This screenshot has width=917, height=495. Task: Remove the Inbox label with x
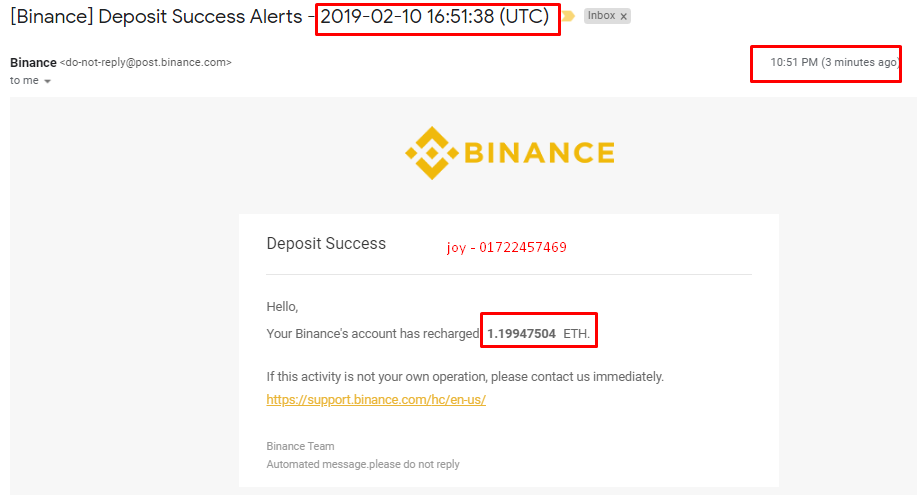pos(623,16)
